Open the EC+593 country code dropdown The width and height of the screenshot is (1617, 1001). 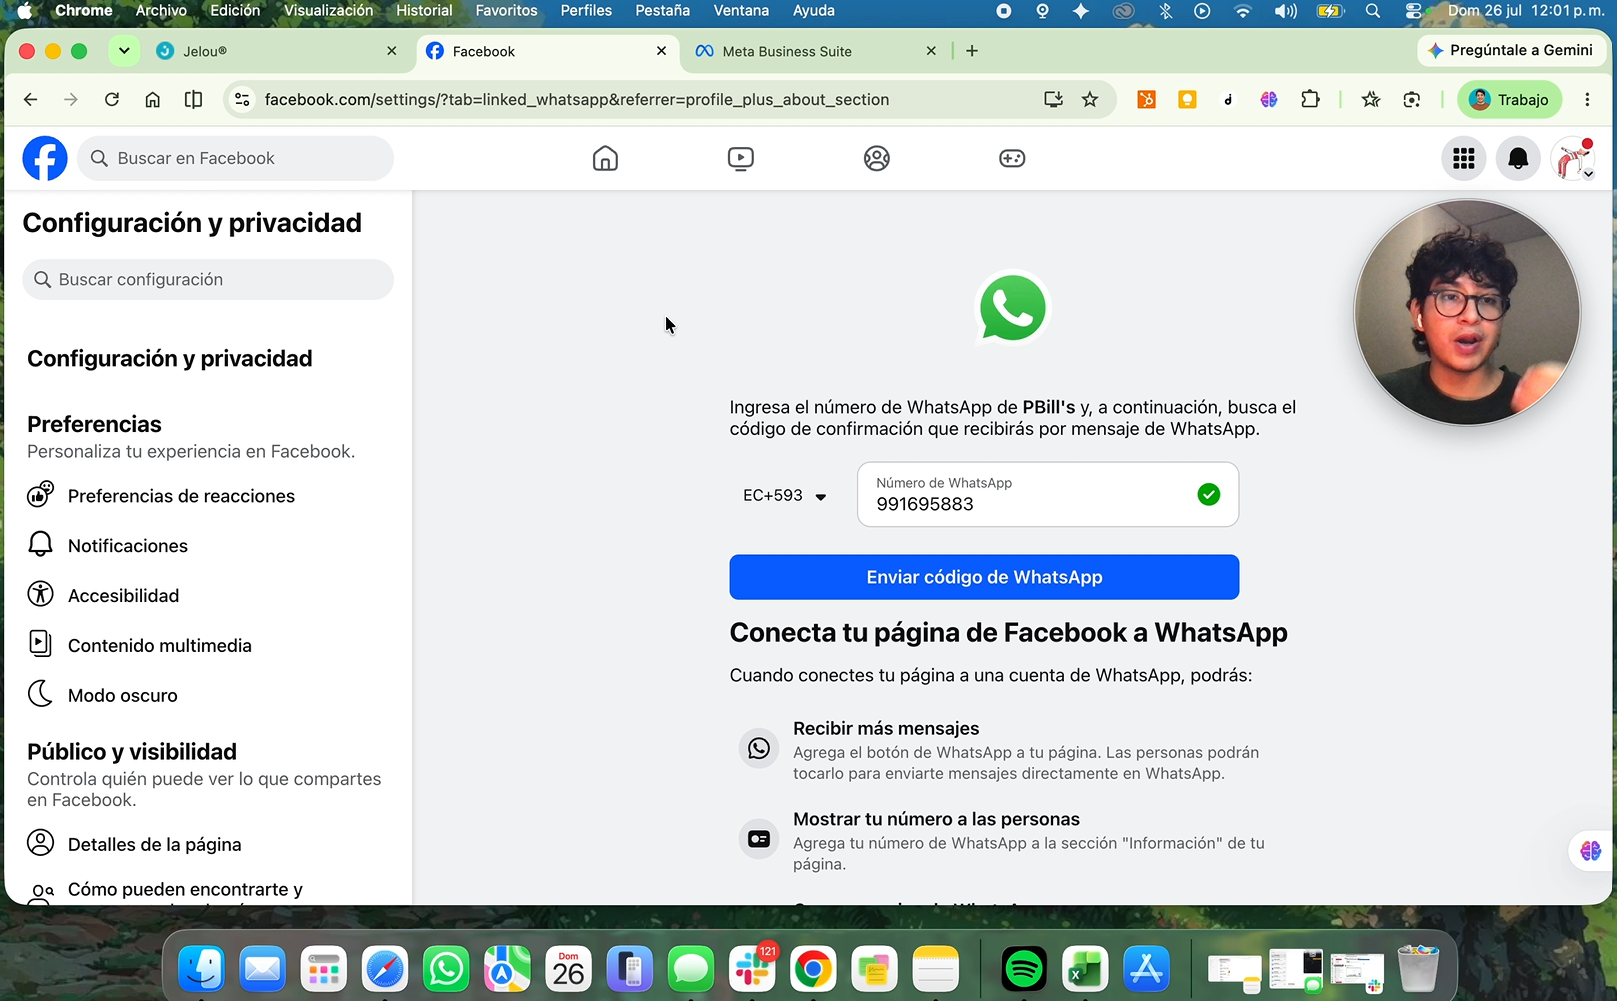point(785,495)
